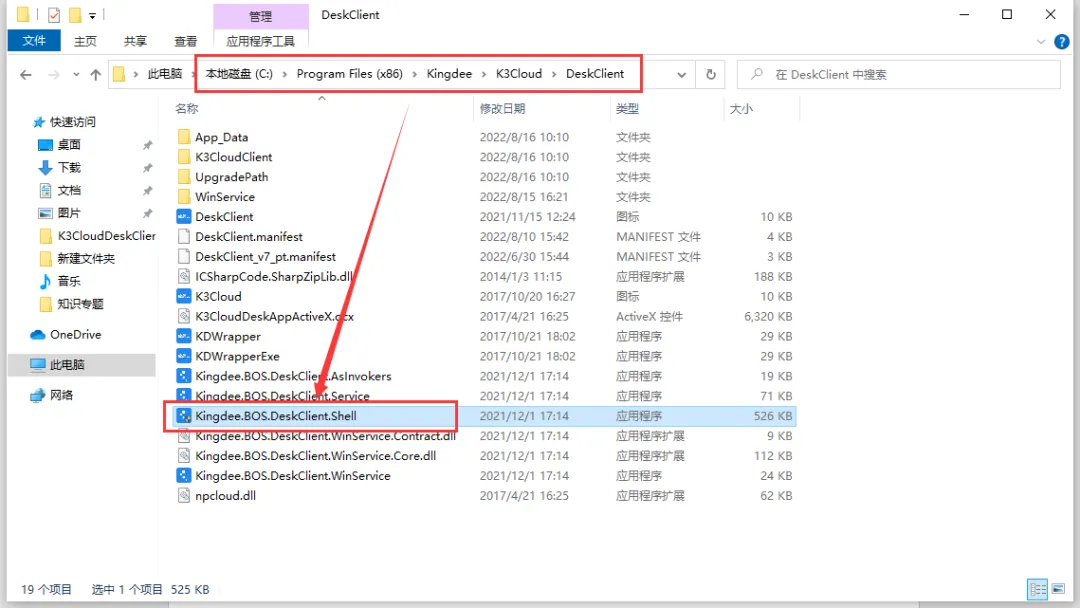This screenshot has width=1080, height=608.
Task: Select the WinService folder icon
Action: point(183,197)
